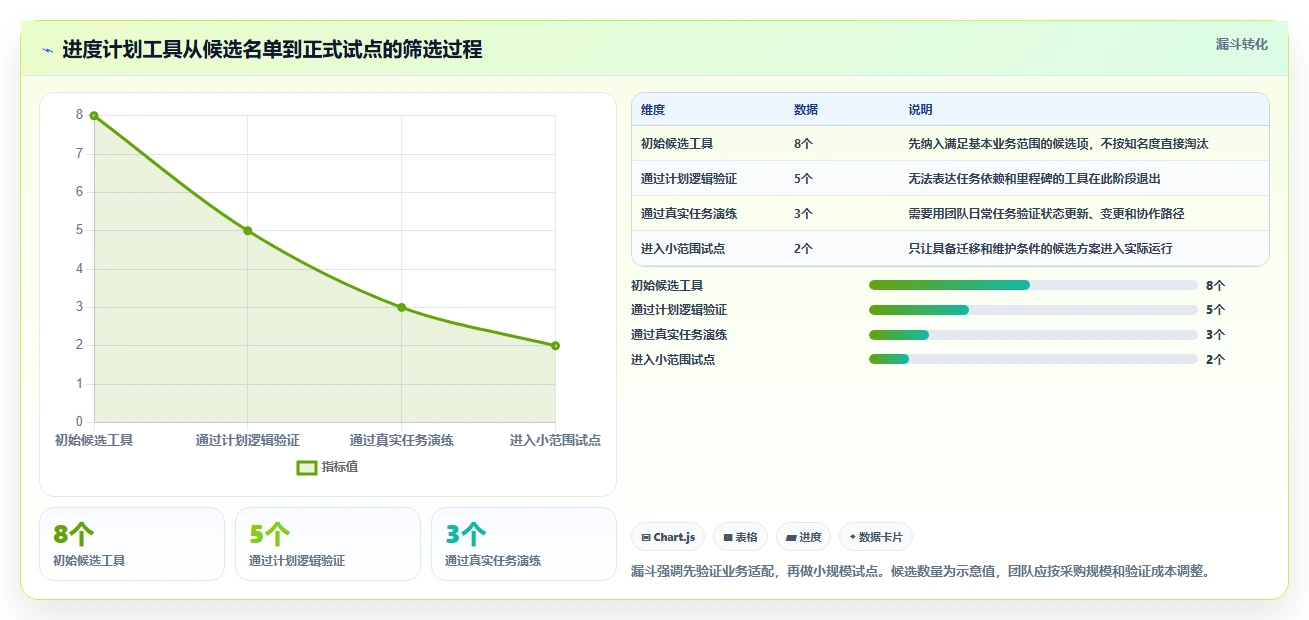The width and height of the screenshot is (1309, 620).
Task: Click the 进入小范围试点 progress list label
Action: pyautogui.click(x=673, y=360)
